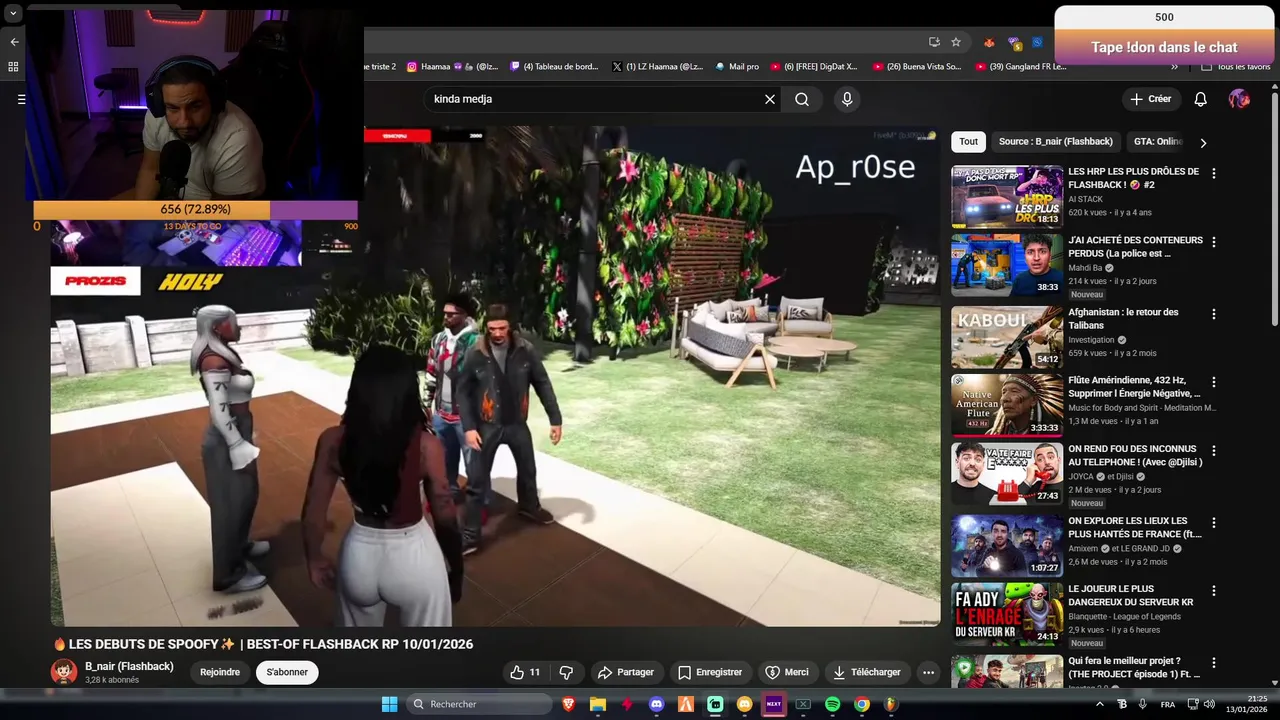The width and height of the screenshot is (1280, 720).
Task: Open 'Flûte Amérindienne, 432 Hz' video title
Action: coord(1134,387)
